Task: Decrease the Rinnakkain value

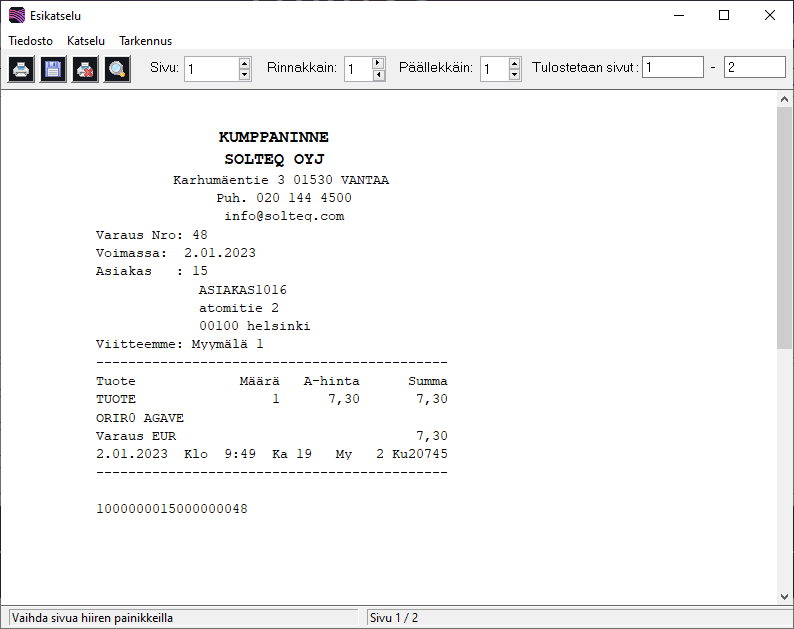Action: point(378,74)
